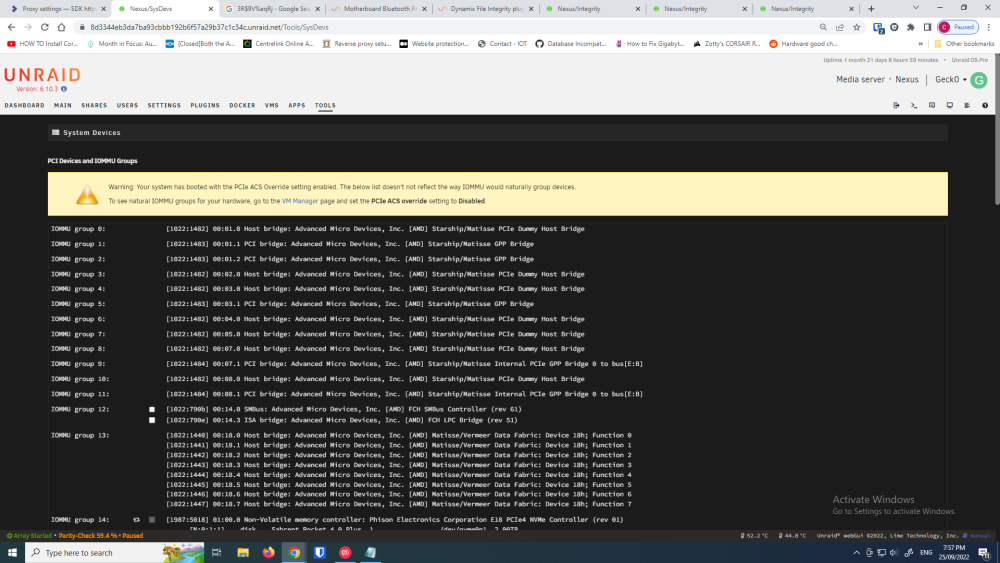
Task: Switch to the Proxy settings SDK tab
Action: (x=56, y=9)
